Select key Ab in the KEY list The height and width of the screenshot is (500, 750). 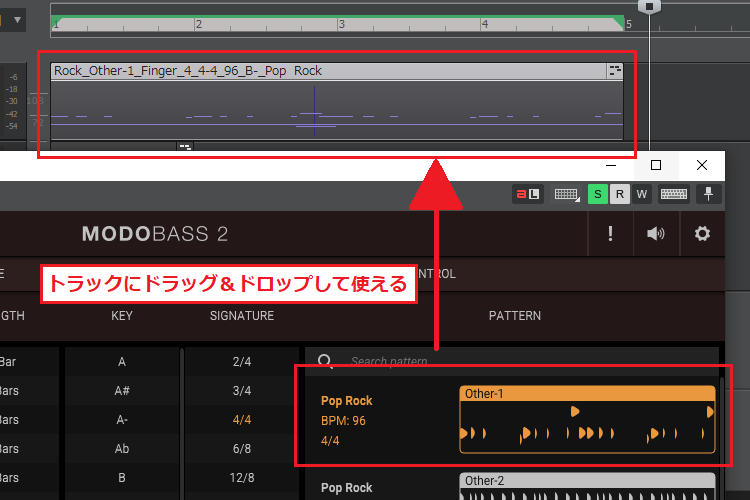[x=122, y=449]
